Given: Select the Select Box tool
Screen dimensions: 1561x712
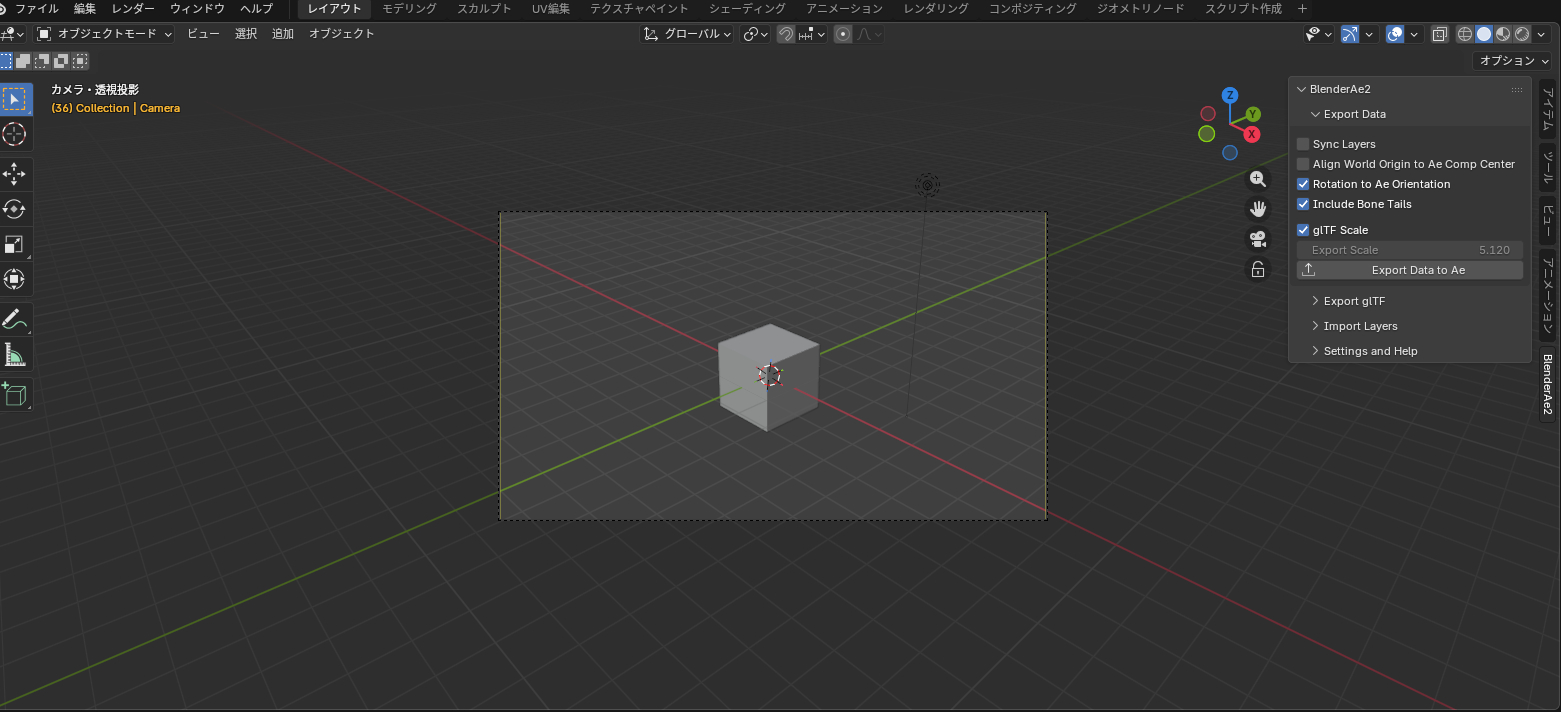Looking at the screenshot, I should click(15, 99).
